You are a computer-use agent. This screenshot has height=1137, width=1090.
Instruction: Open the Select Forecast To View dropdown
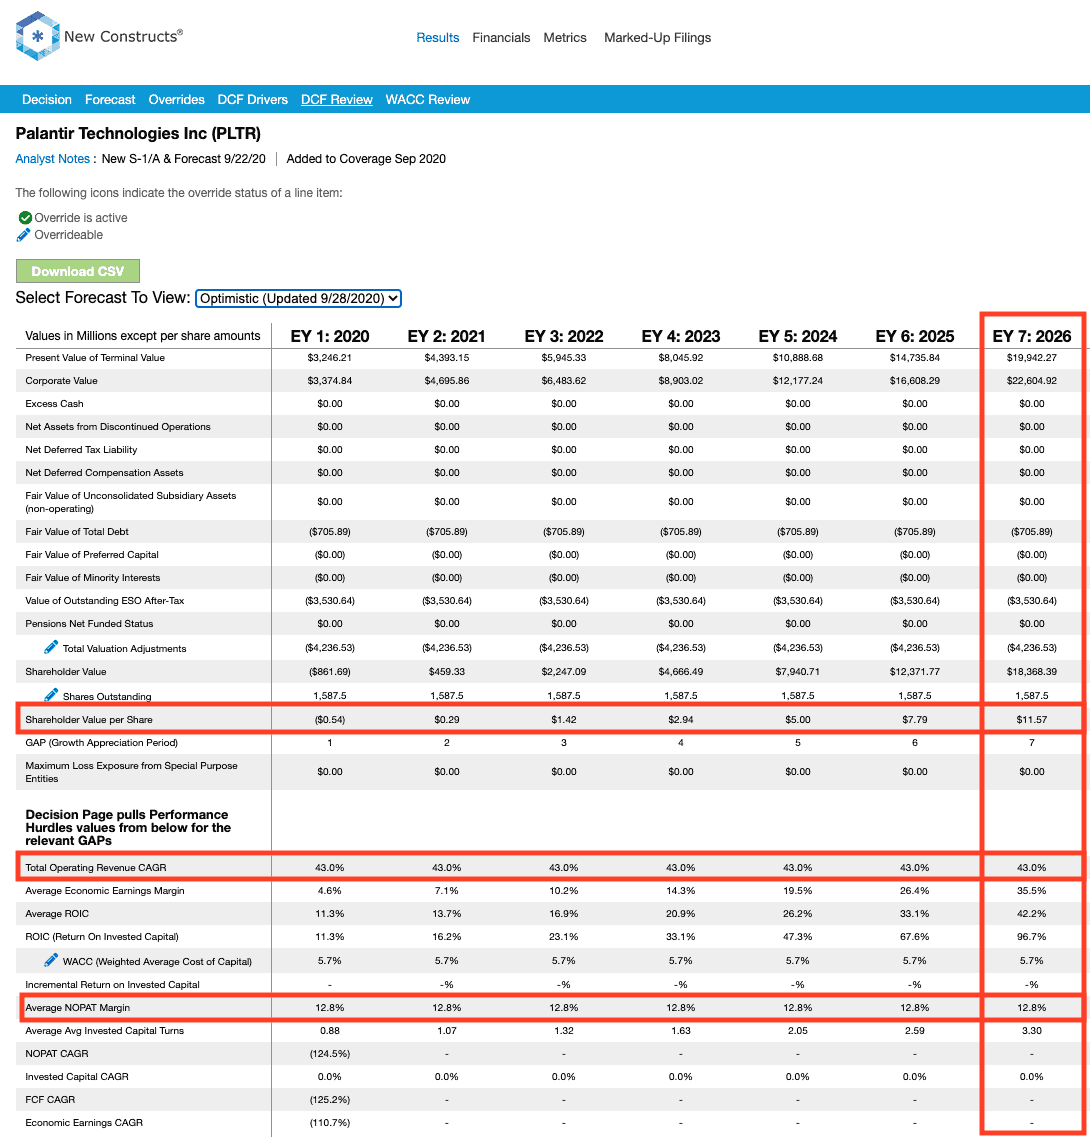pyautogui.click(x=298, y=298)
